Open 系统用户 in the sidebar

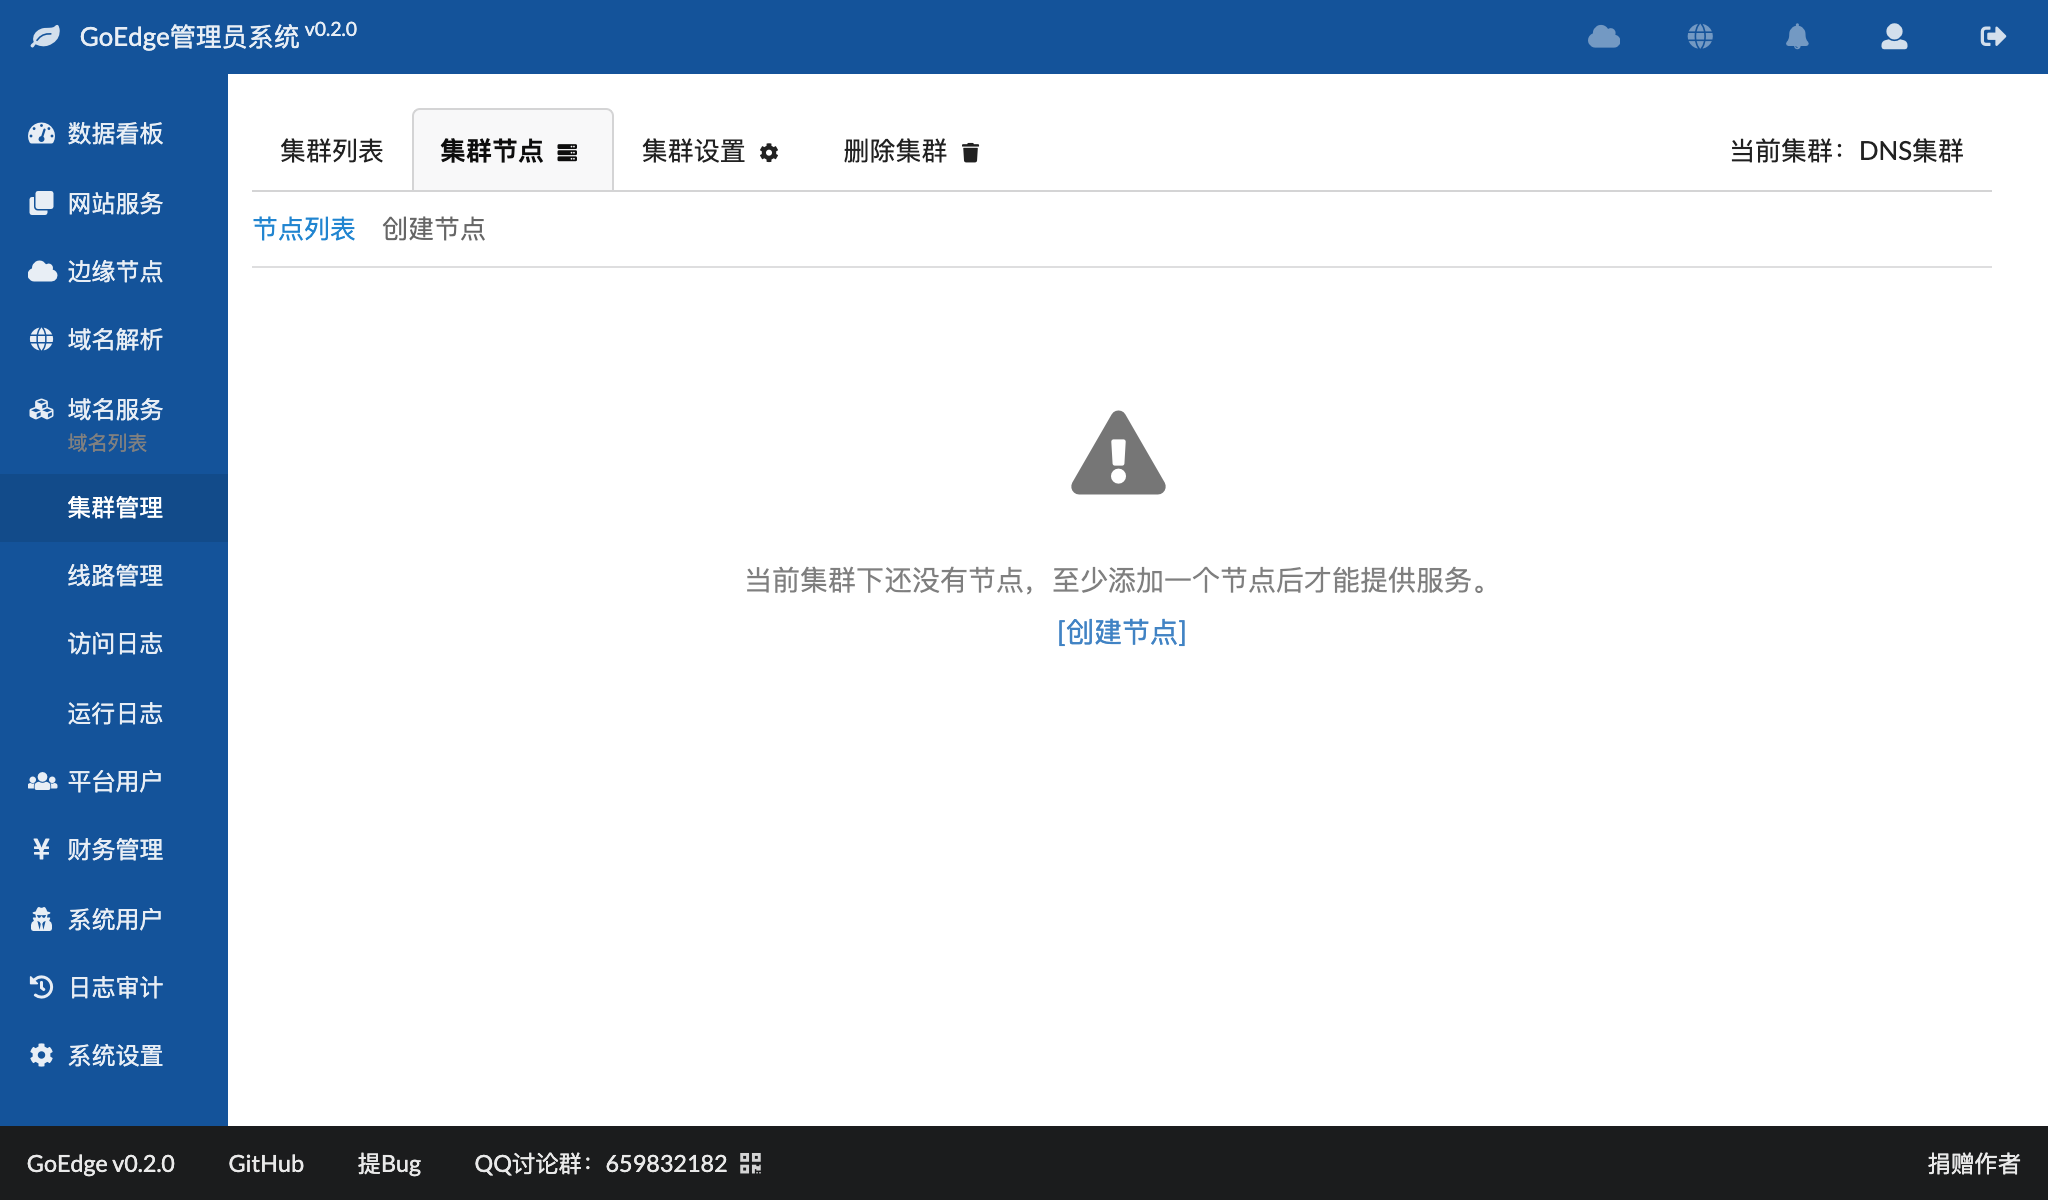(x=114, y=919)
